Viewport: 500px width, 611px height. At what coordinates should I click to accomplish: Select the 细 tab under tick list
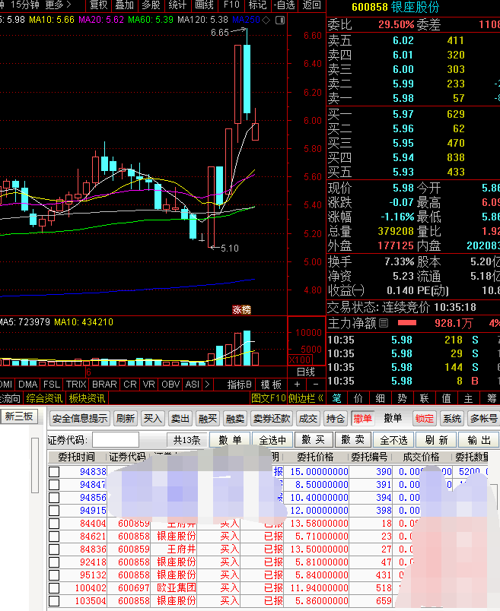pos(380,398)
